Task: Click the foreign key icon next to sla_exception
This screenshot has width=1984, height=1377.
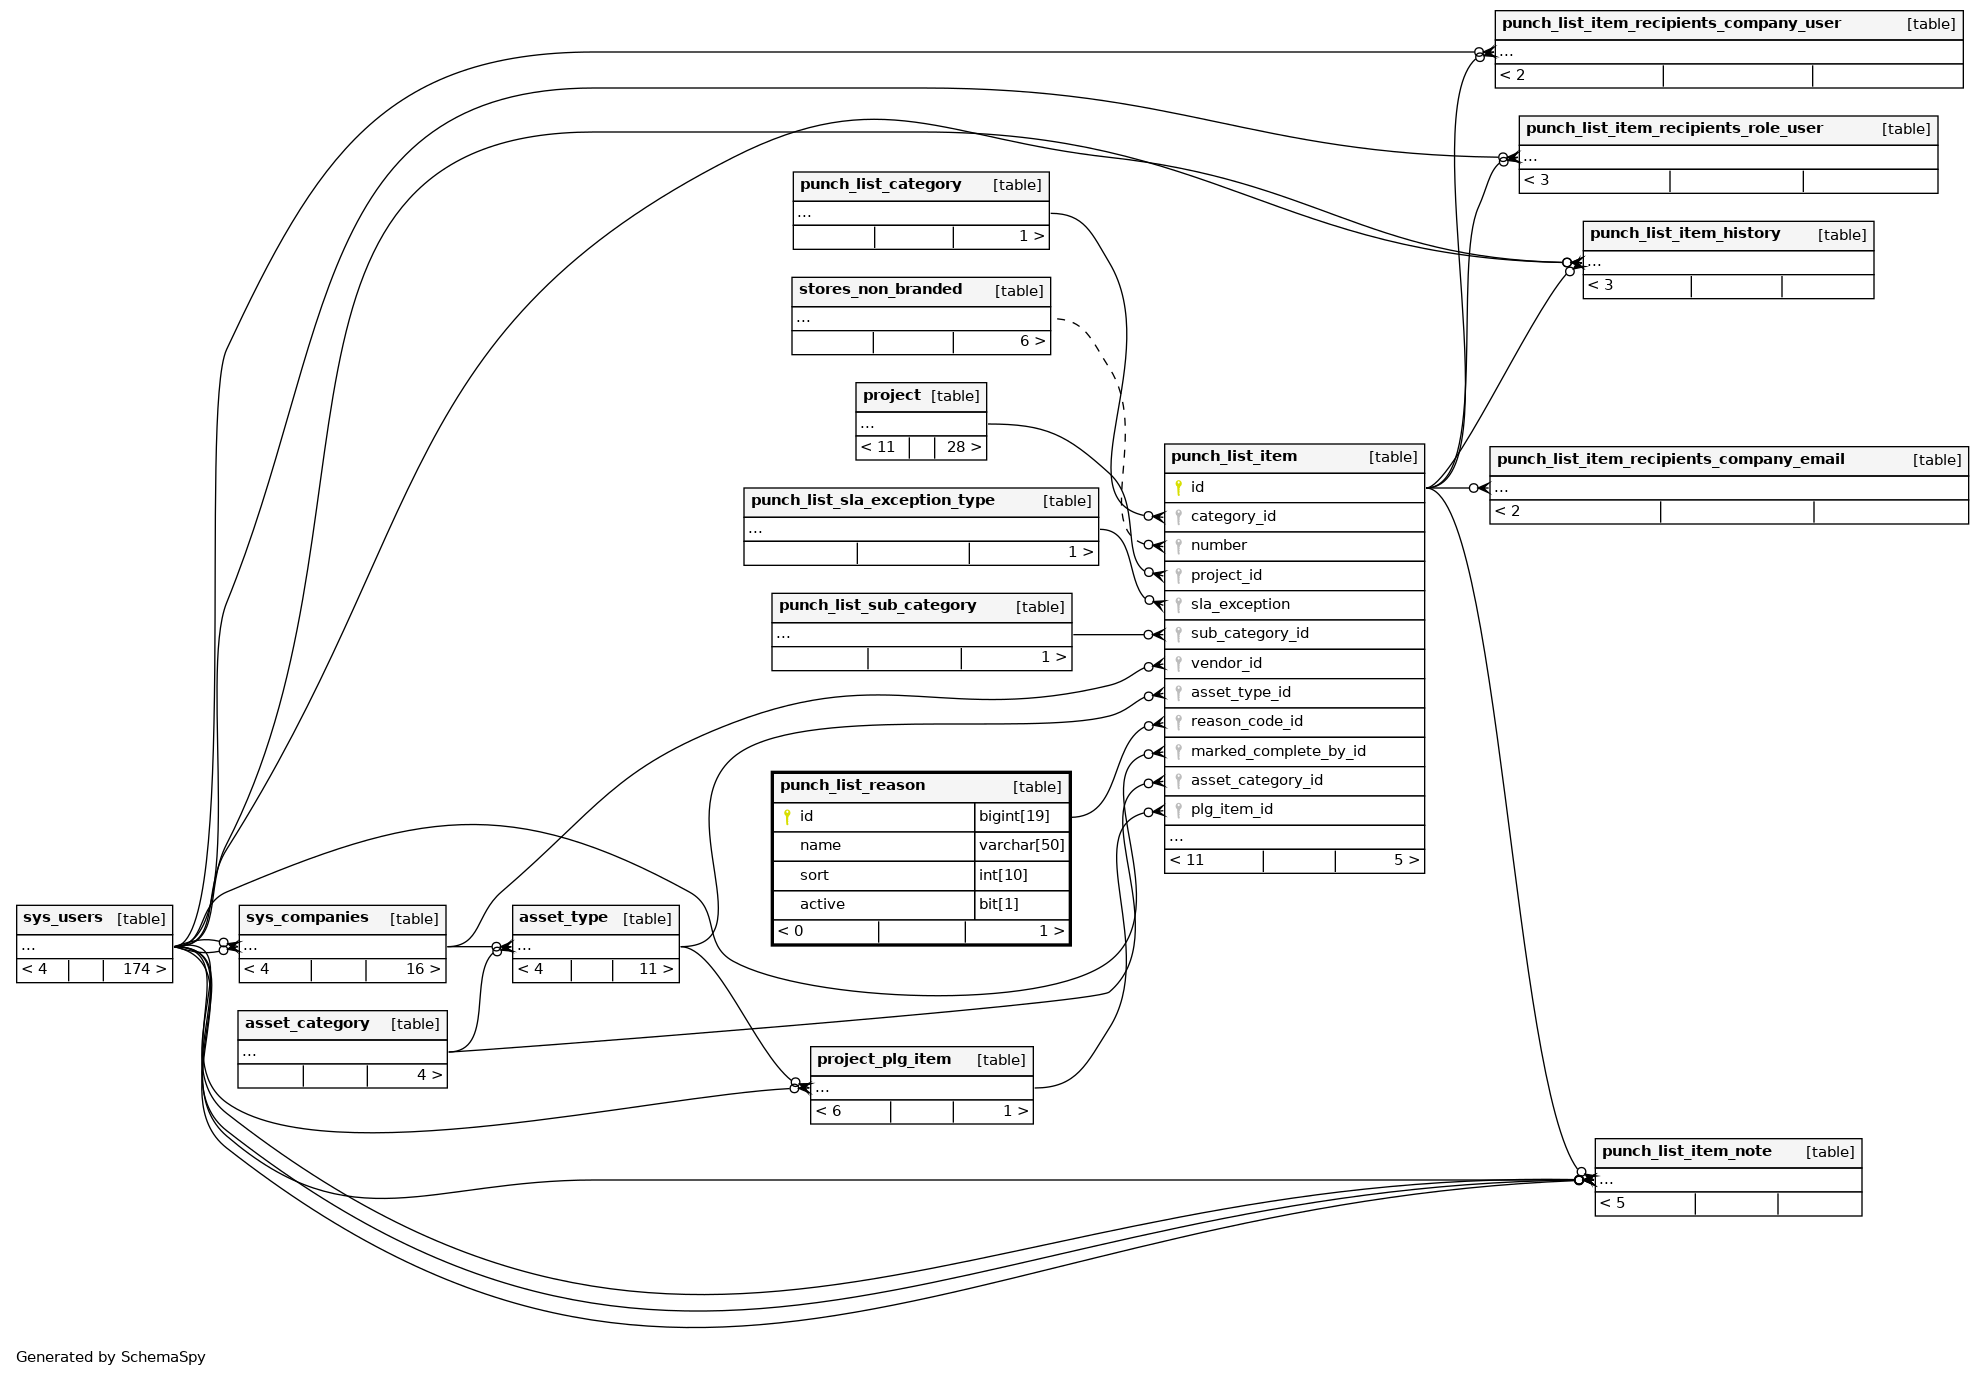Action: click(1179, 605)
